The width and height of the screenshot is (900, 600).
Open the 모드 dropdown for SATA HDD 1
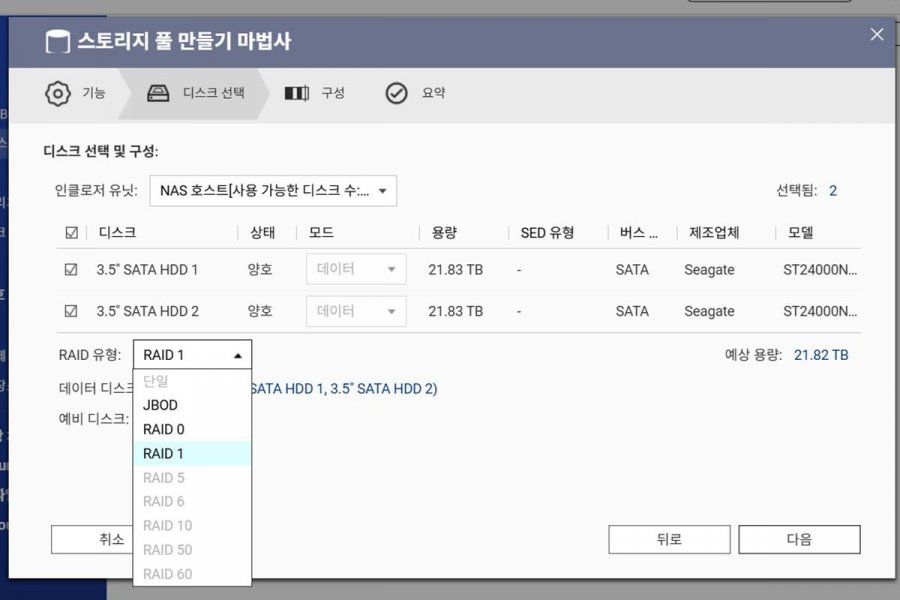coord(356,269)
